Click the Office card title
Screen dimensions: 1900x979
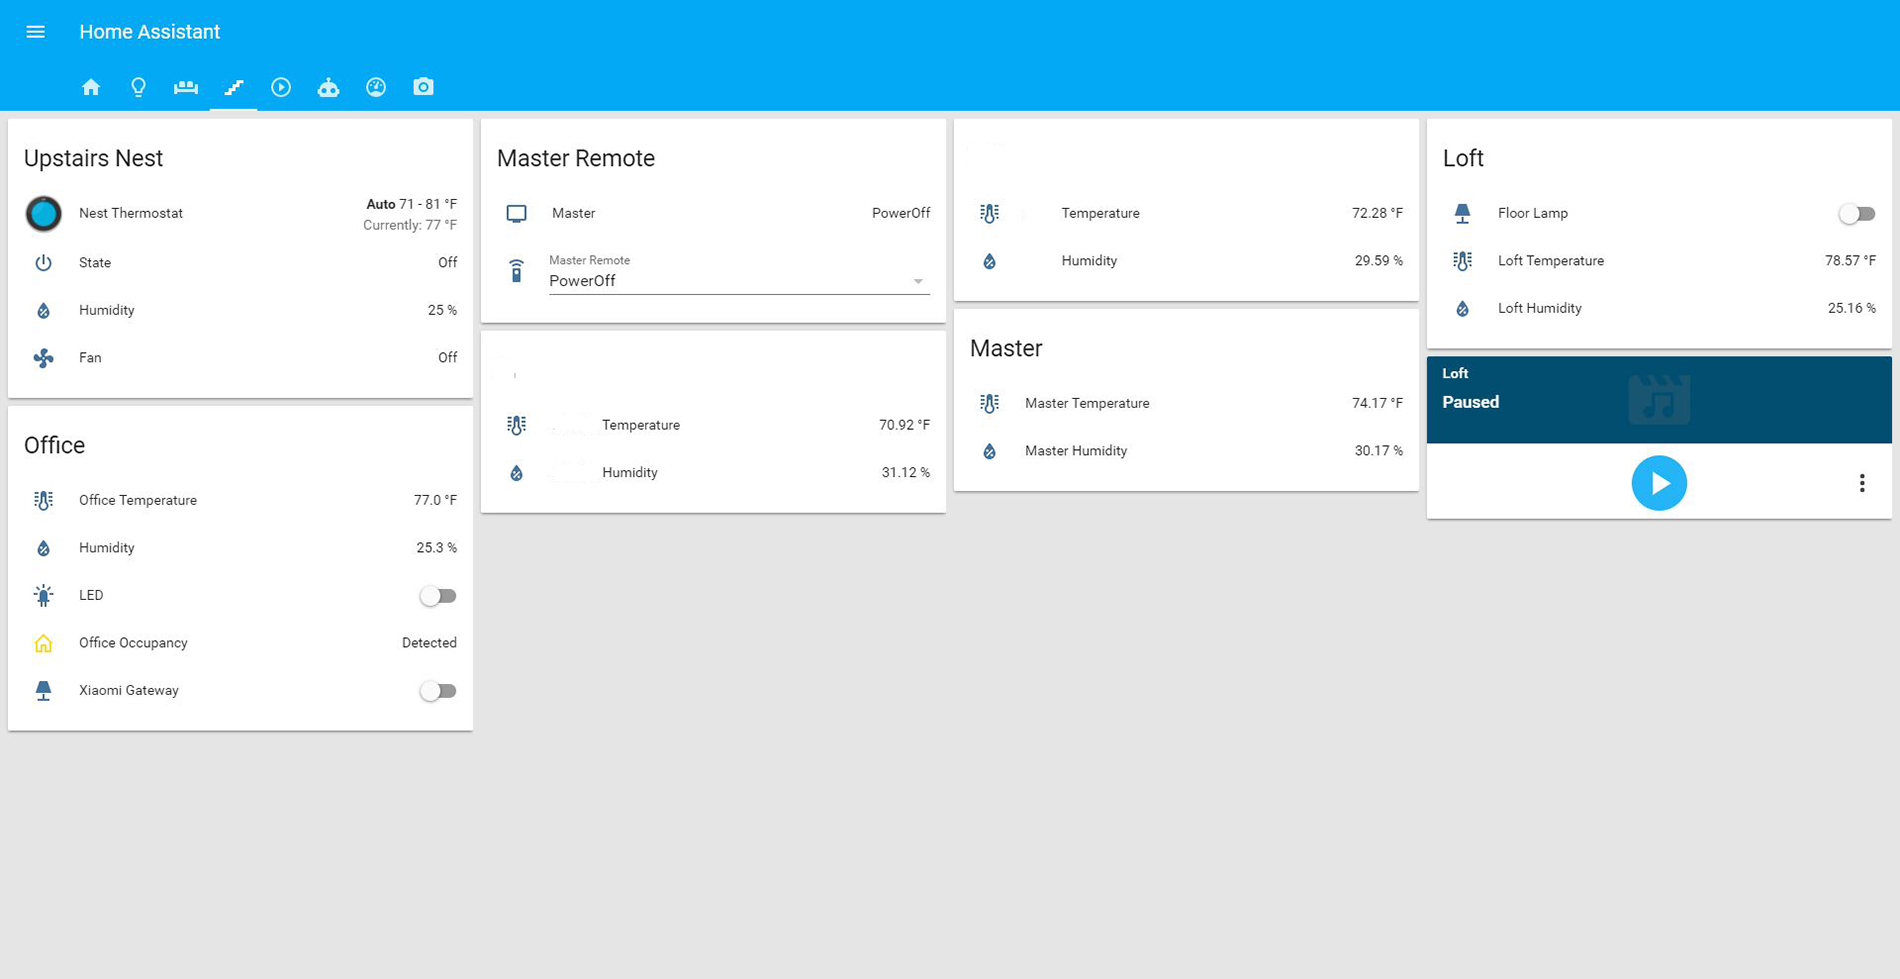click(x=54, y=445)
